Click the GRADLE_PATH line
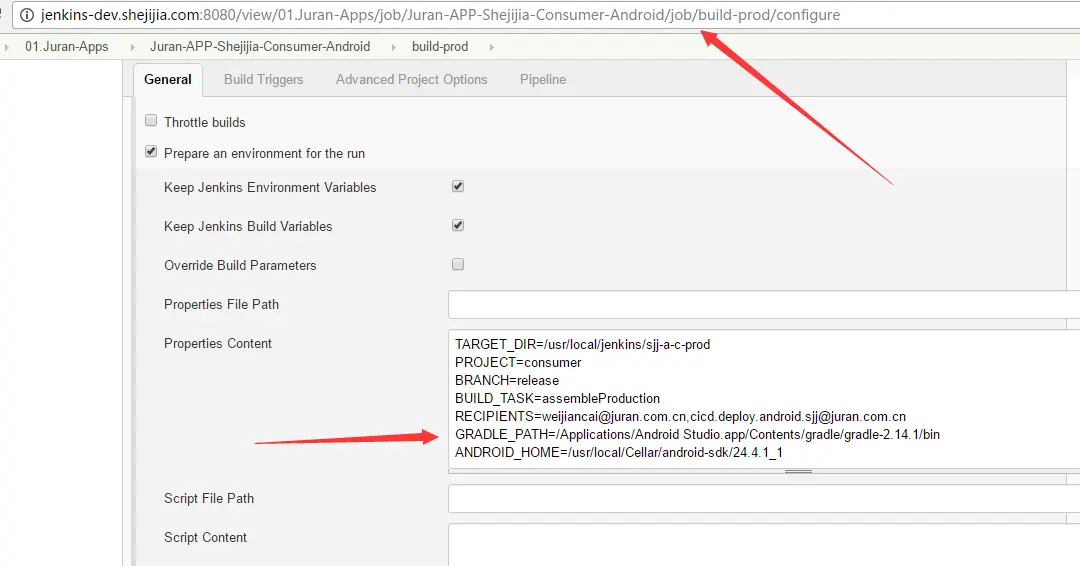This screenshot has height=566, width=1080. (x=697, y=434)
